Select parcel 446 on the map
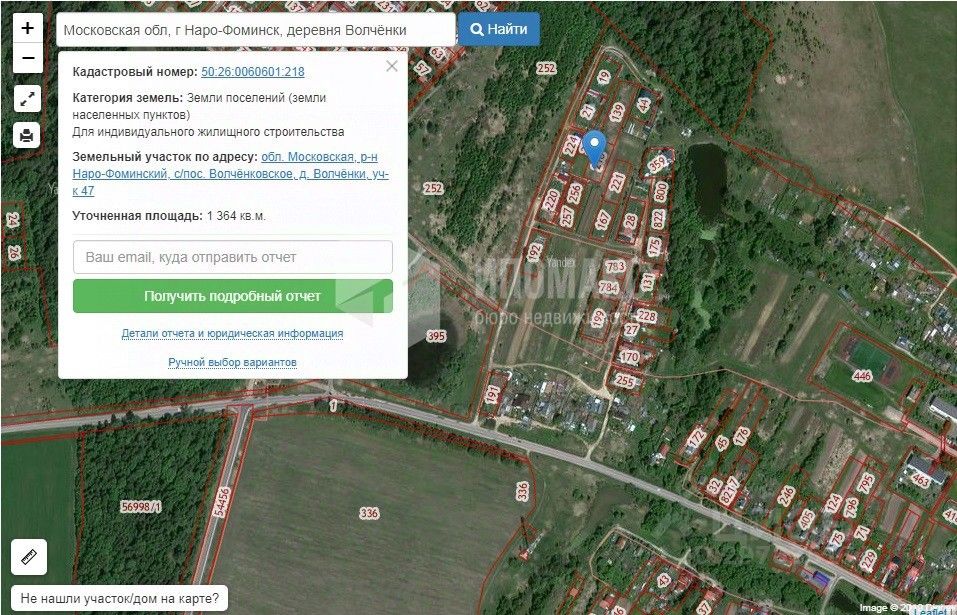The width and height of the screenshot is (957, 615). tap(862, 376)
